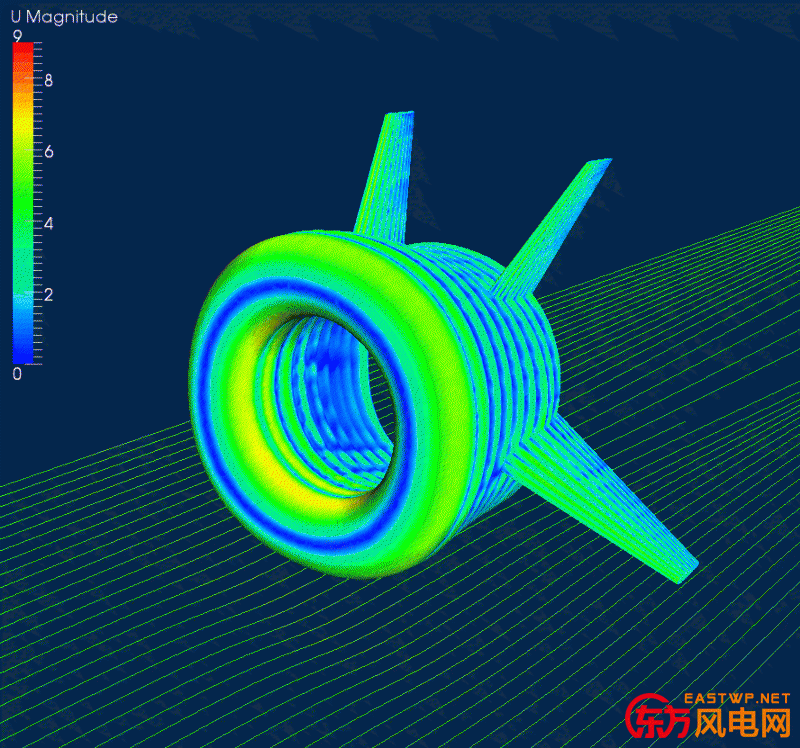The height and width of the screenshot is (748, 800).
Task: Select the legend value 9 label
Action: click(x=17, y=36)
